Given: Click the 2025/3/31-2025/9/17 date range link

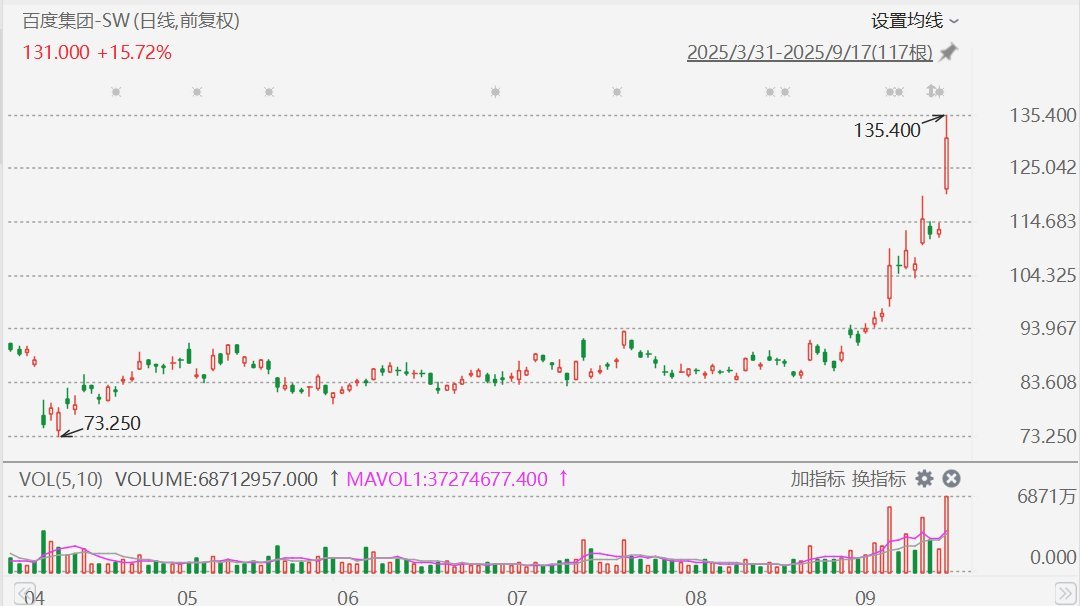Looking at the screenshot, I should pos(809,53).
